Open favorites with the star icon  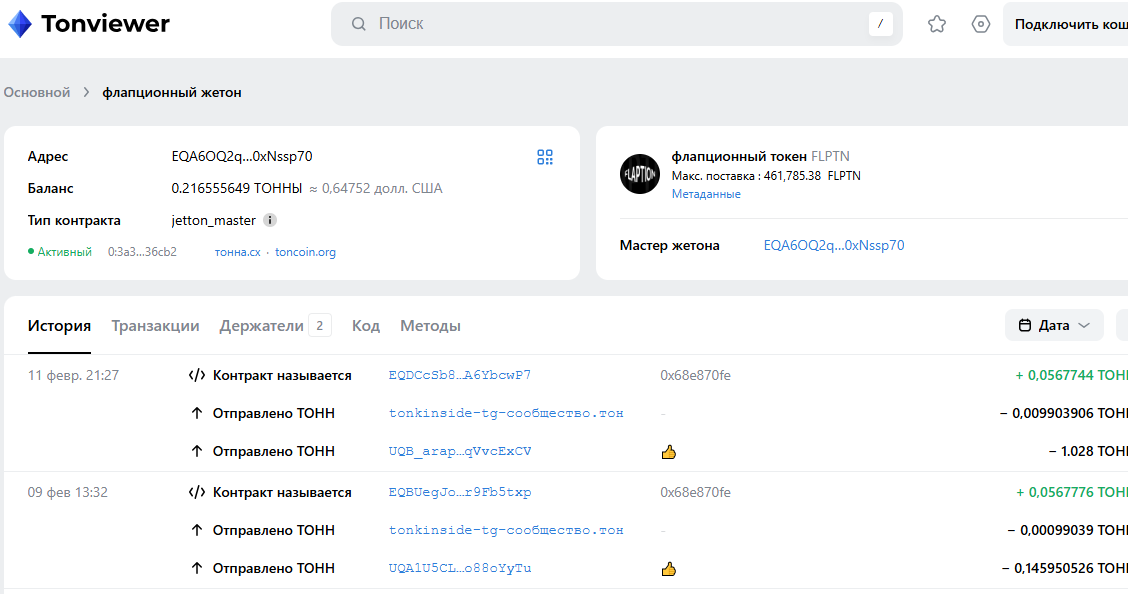[937, 24]
